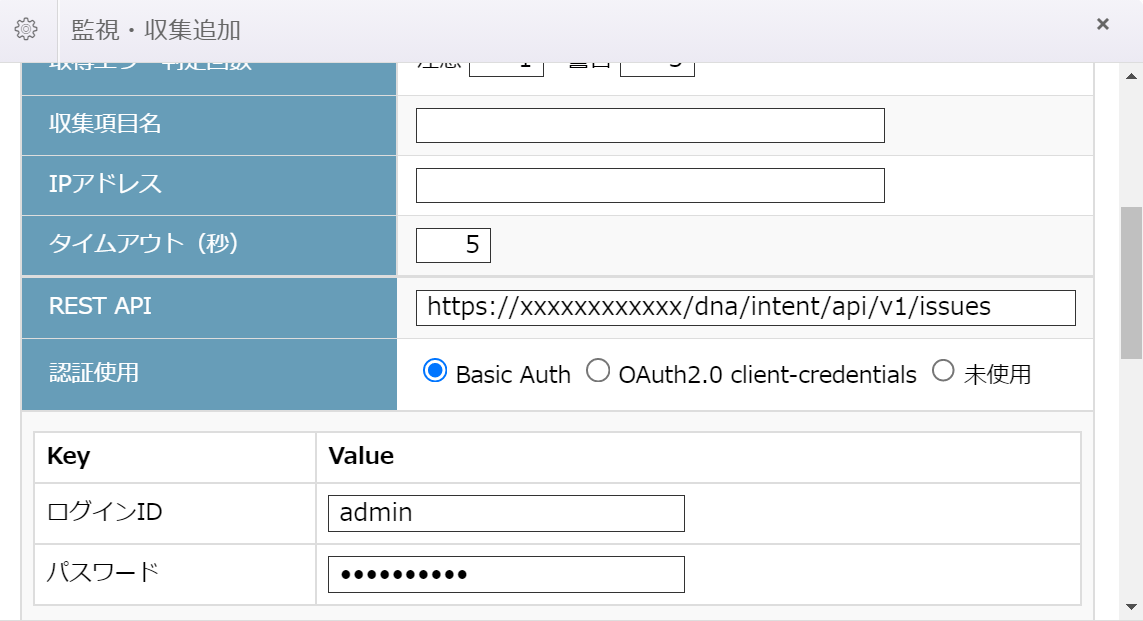Click the パスワード label cell
The image size is (1143, 621).
coord(103,573)
